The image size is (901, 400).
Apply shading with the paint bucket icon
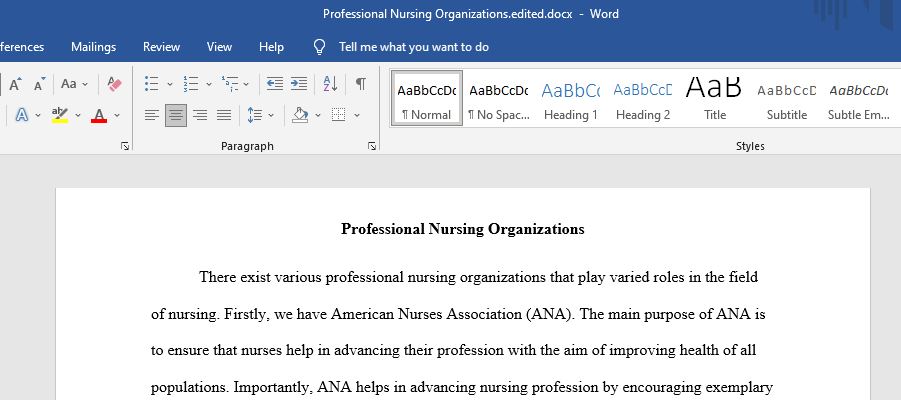(301, 116)
